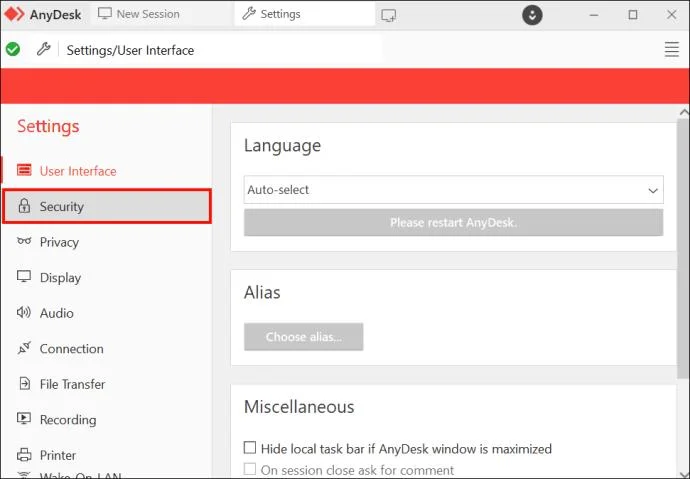Minimize the AnyDesk window

(594, 15)
